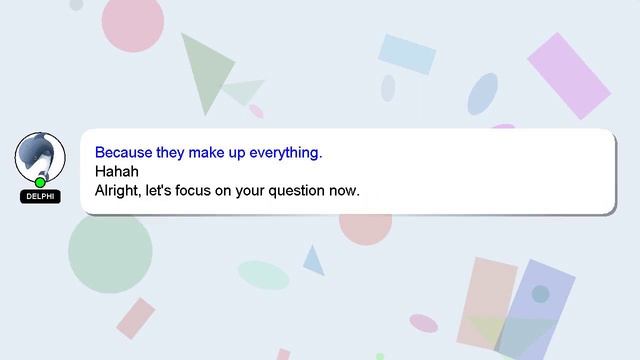The height and width of the screenshot is (360, 640).
Task: Click the purple tilted rectangle
Action: (569, 76)
